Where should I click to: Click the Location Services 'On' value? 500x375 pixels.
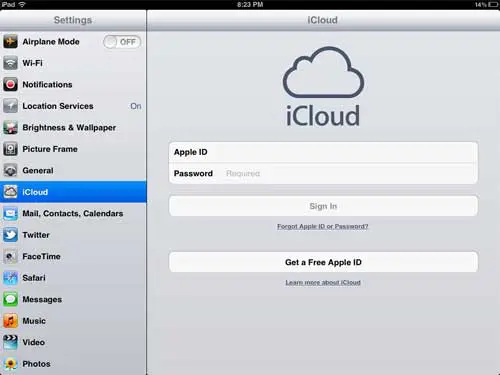[x=136, y=106]
